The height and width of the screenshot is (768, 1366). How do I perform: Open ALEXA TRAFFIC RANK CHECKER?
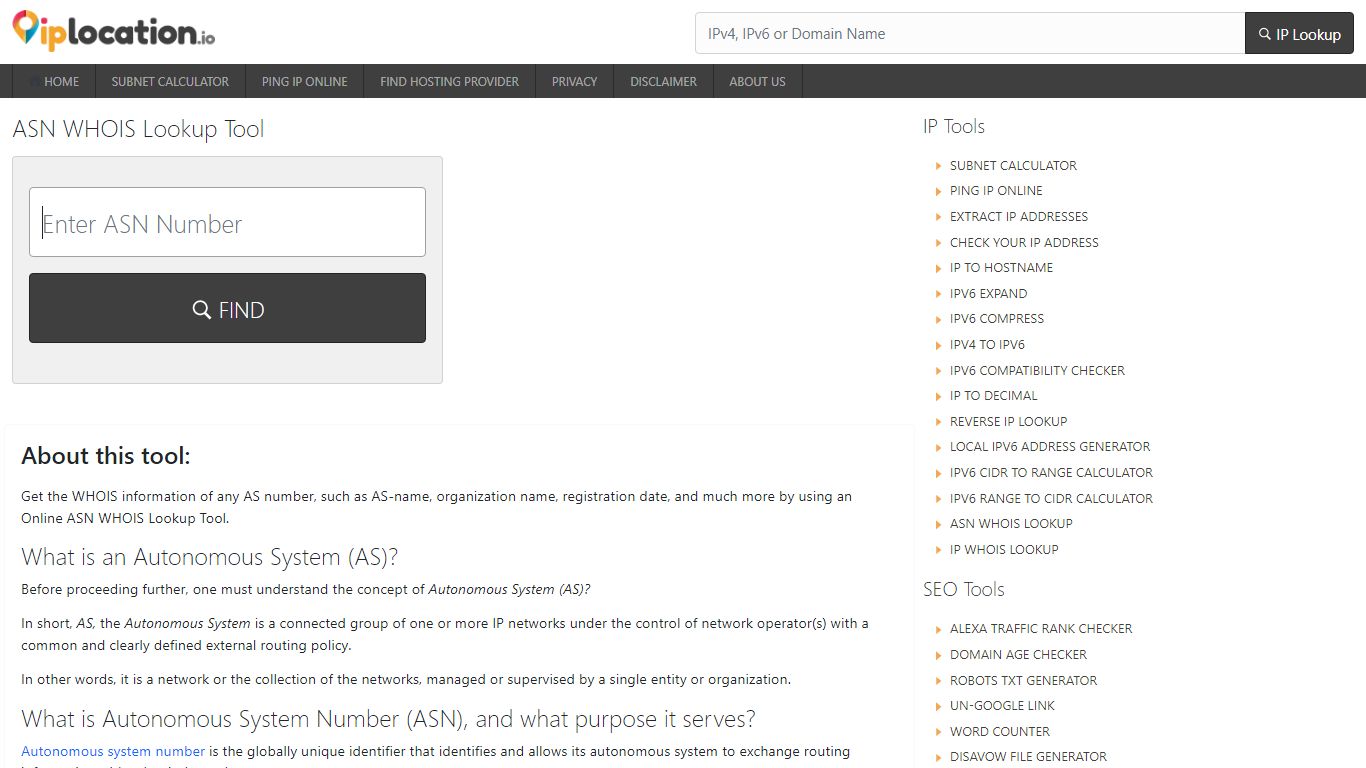click(x=1041, y=629)
